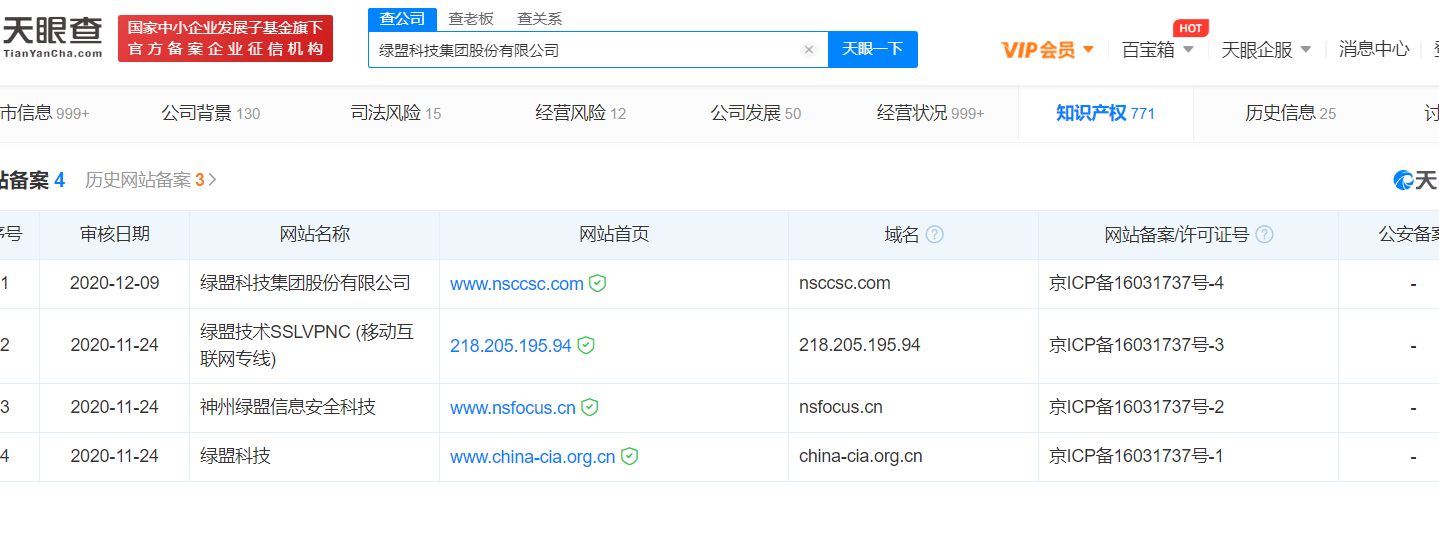The image size is (1439, 548).
Task: Open help icon next to 域名 header
Action: click(934, 234)
